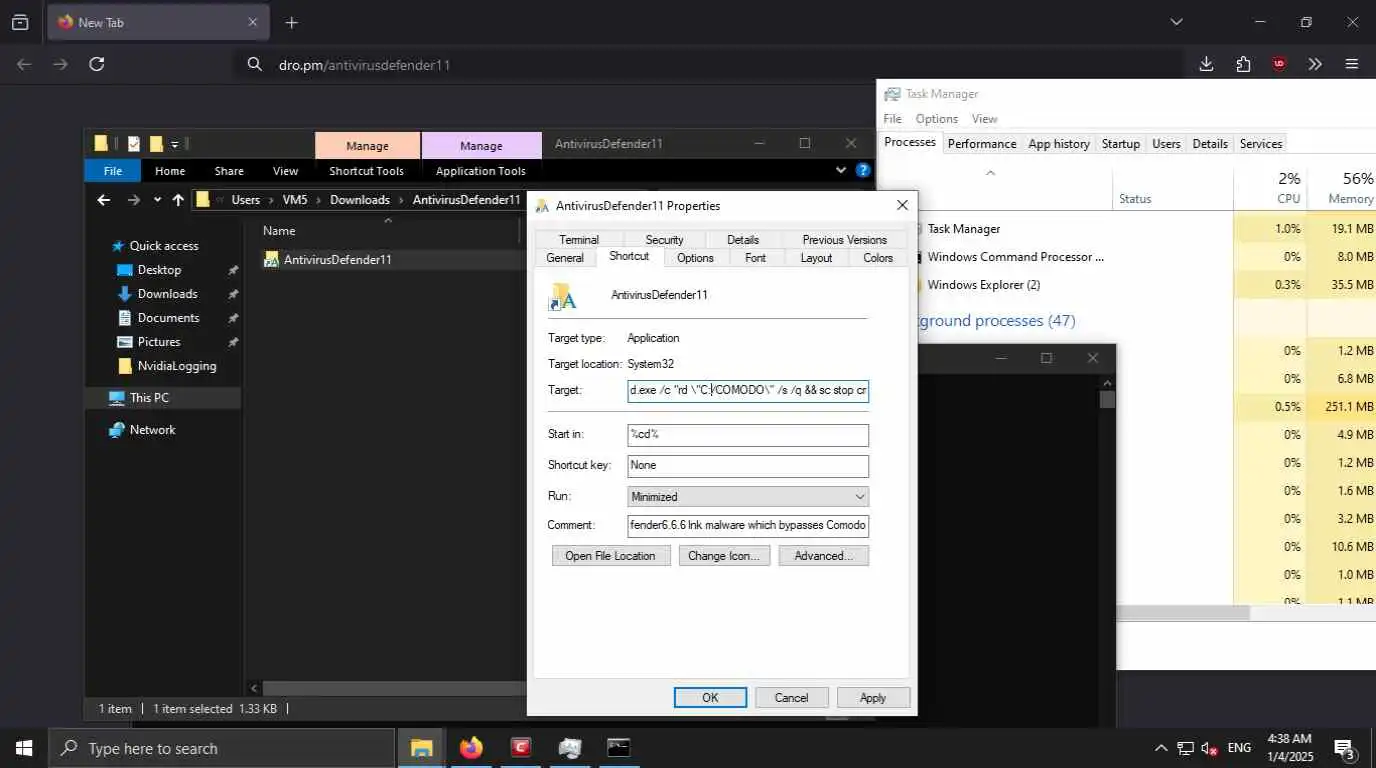Select This PC in navigation pane

(149, 398)
